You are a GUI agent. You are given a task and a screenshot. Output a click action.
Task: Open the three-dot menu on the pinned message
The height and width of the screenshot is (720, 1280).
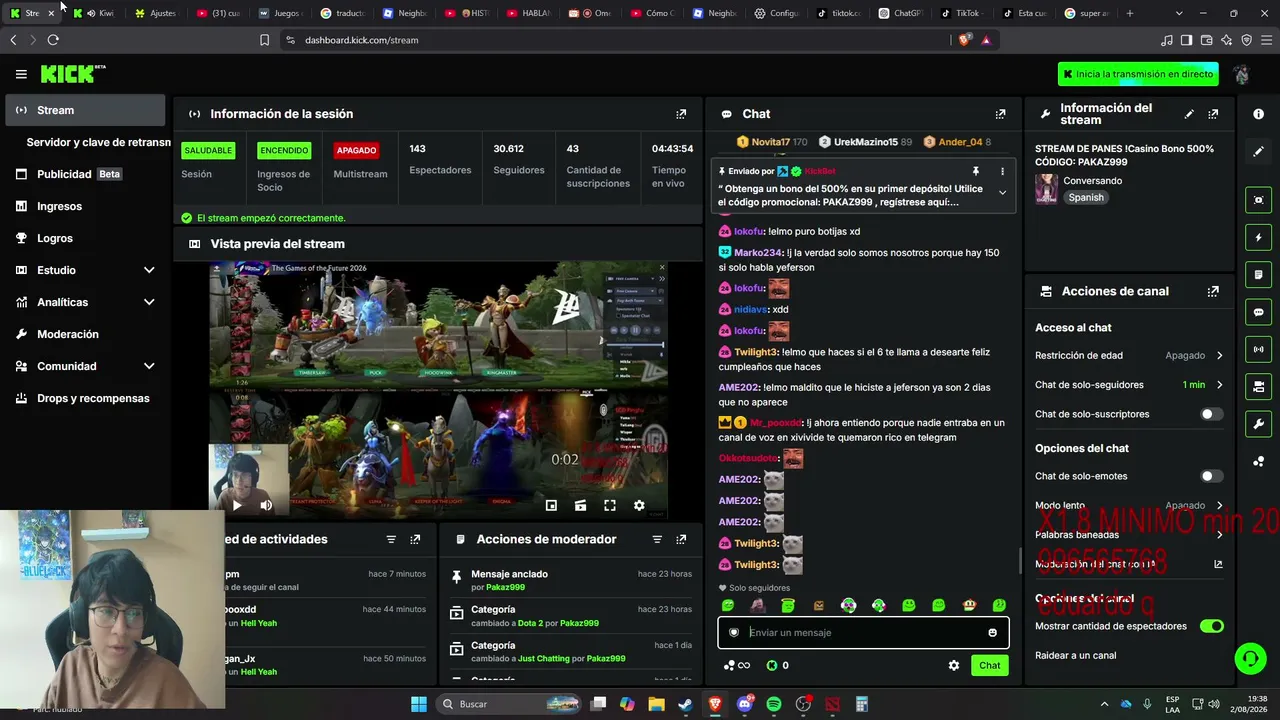coord(1002,171)
